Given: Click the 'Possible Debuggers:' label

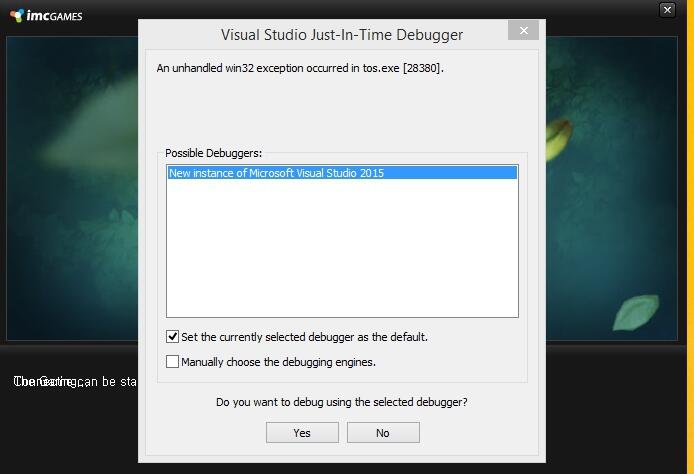Looking at the screenshot, I should click(x=213, y=153).
